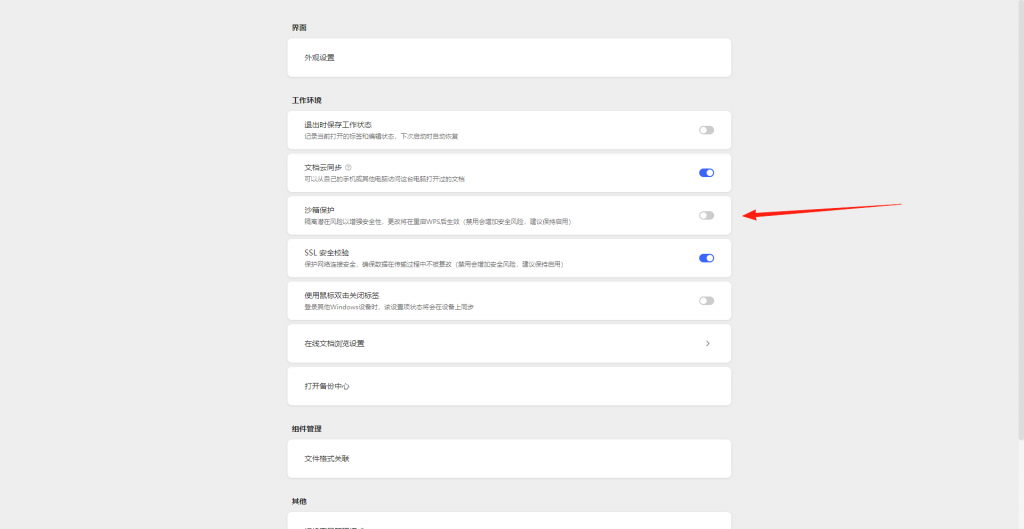This screenshot has width=1024, height=529.
Task: Enable the 退出时保存工作状态 switch
Action: [x=706, y=130]
